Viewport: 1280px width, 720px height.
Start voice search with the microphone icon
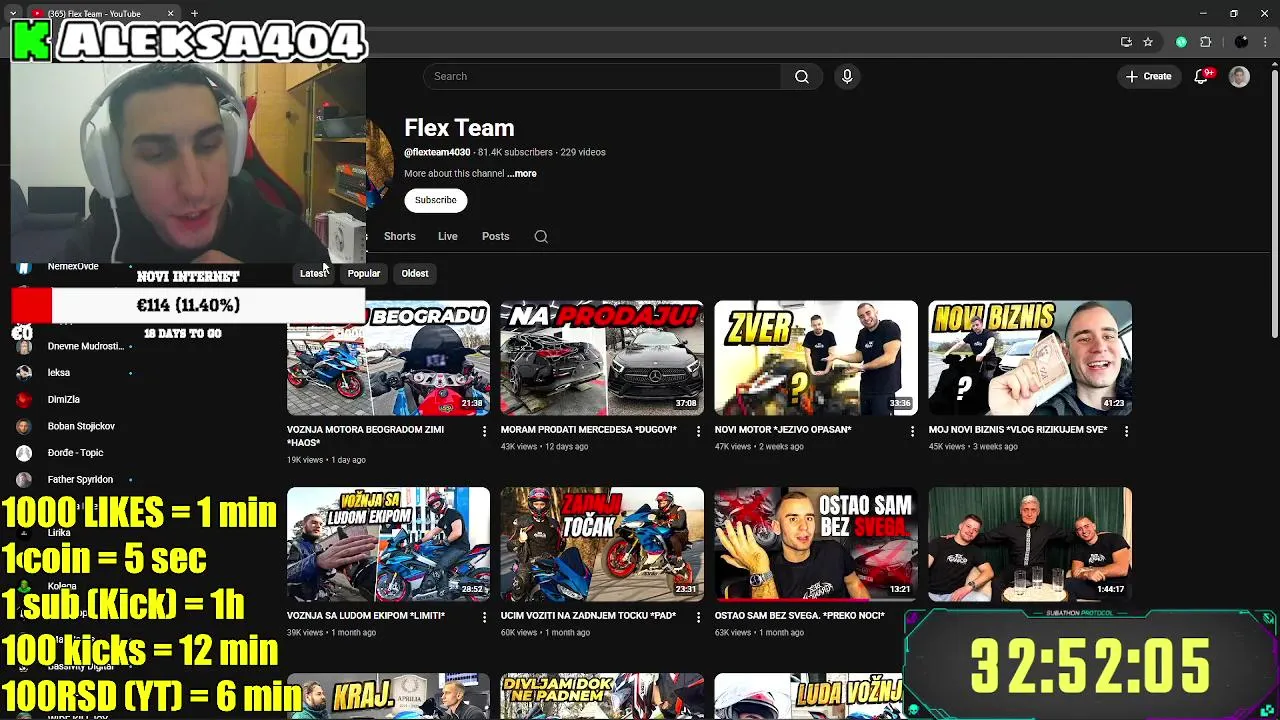click(847, 76)
